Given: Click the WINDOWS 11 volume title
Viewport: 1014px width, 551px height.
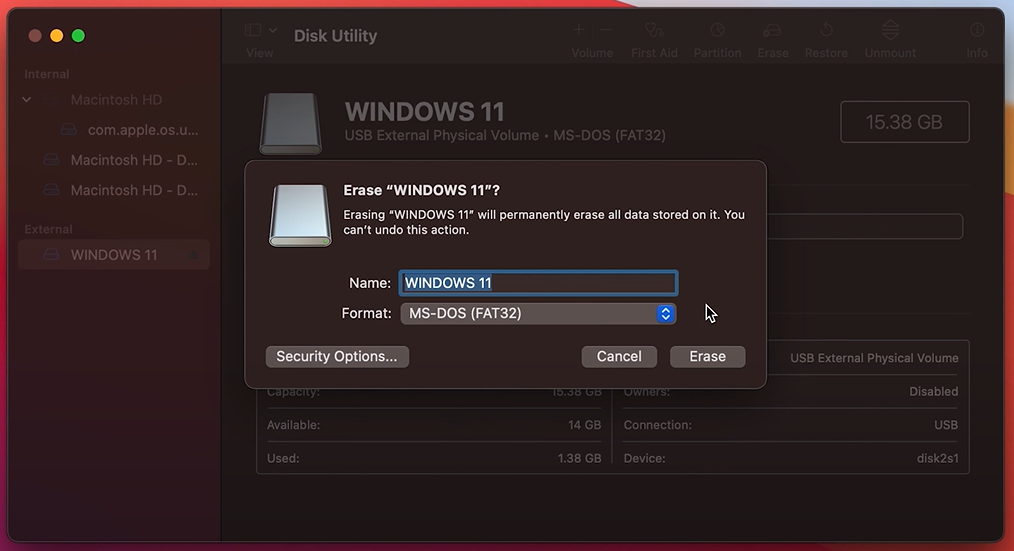Looking at the screenshot, I should click(x=424, y=112).
